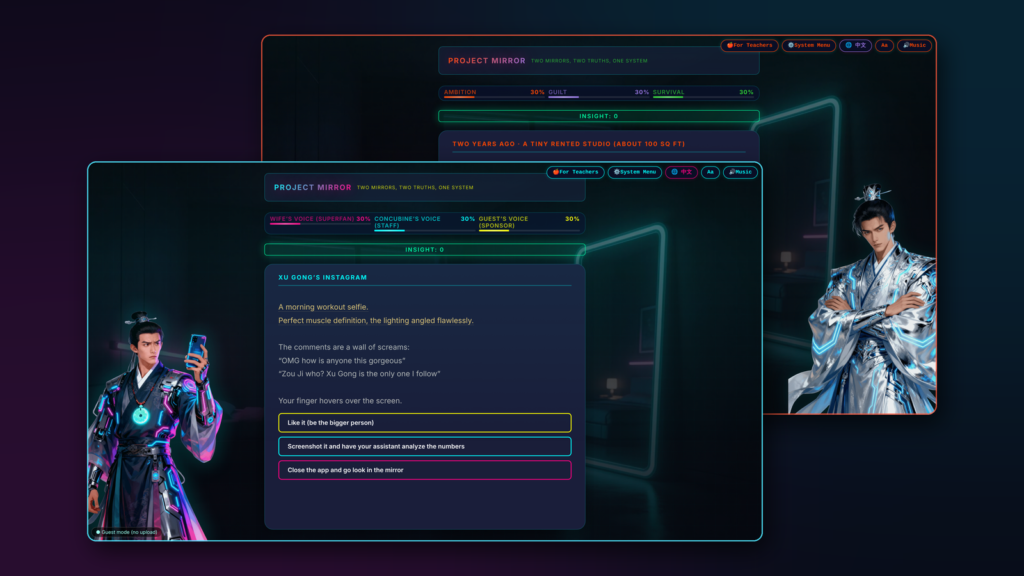Click the Aa font button in front window

[711, 172]
